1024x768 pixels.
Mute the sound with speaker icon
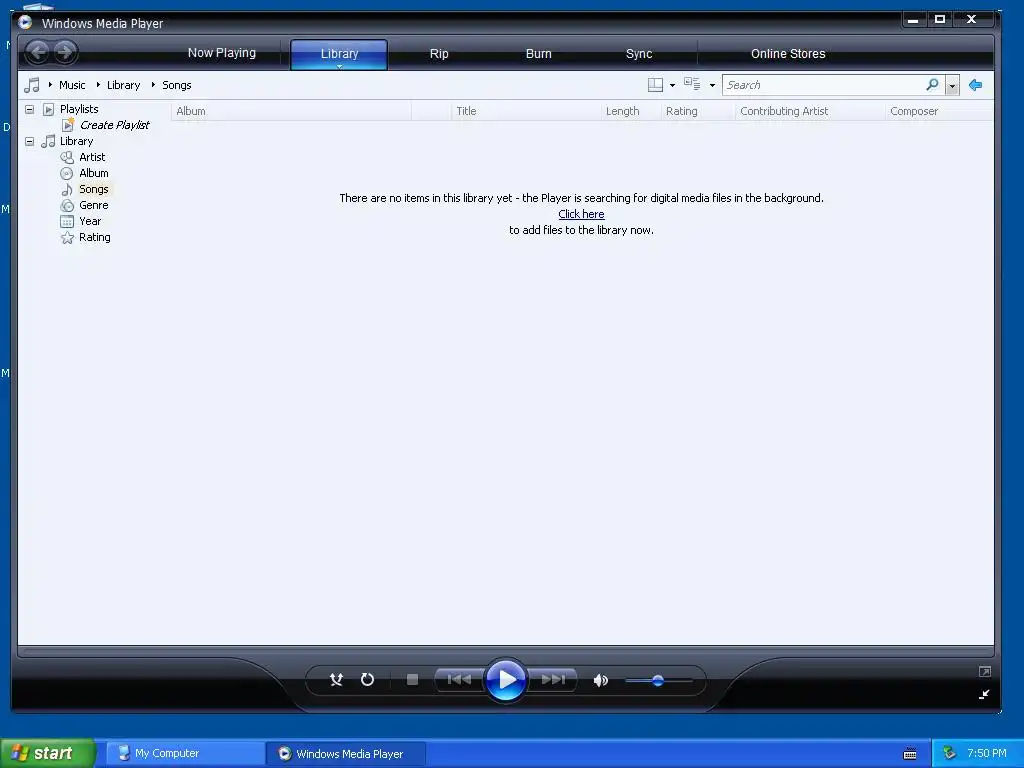click(601, 680)
